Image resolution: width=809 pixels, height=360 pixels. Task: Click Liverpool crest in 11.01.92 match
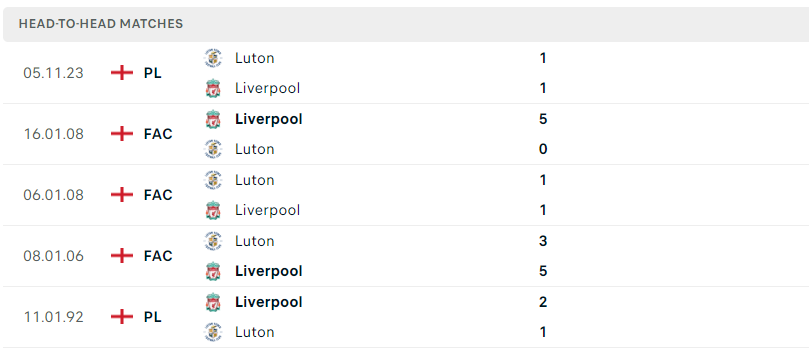213,302
